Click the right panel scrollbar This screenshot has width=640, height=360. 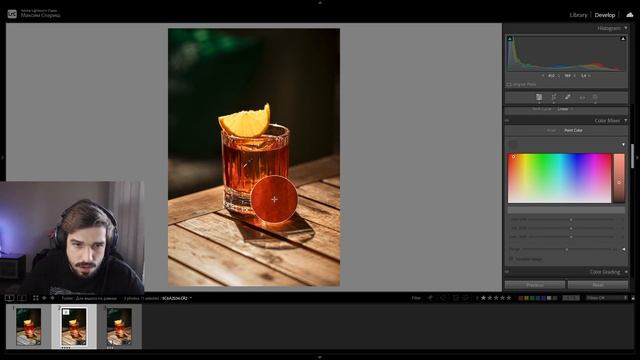(x=633, y=156)
